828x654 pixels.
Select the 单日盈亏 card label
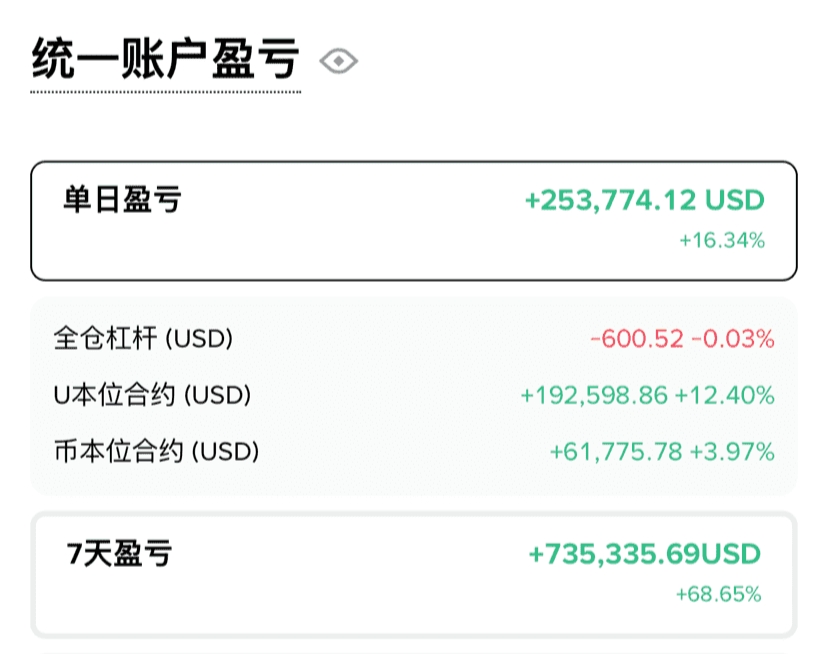[x=122, y=200]
